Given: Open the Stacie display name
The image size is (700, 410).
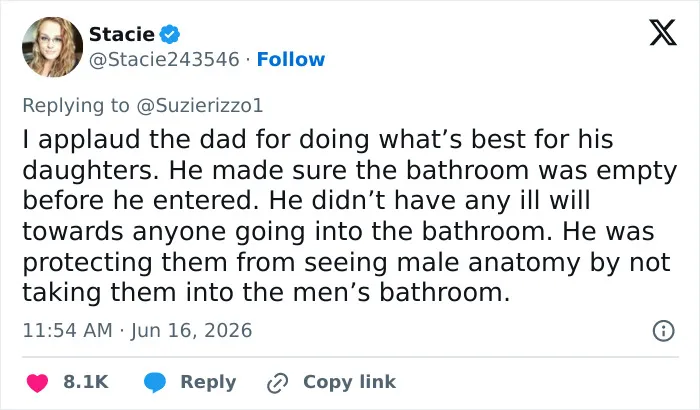Looking at the screenshot, I should coord(122,34).
